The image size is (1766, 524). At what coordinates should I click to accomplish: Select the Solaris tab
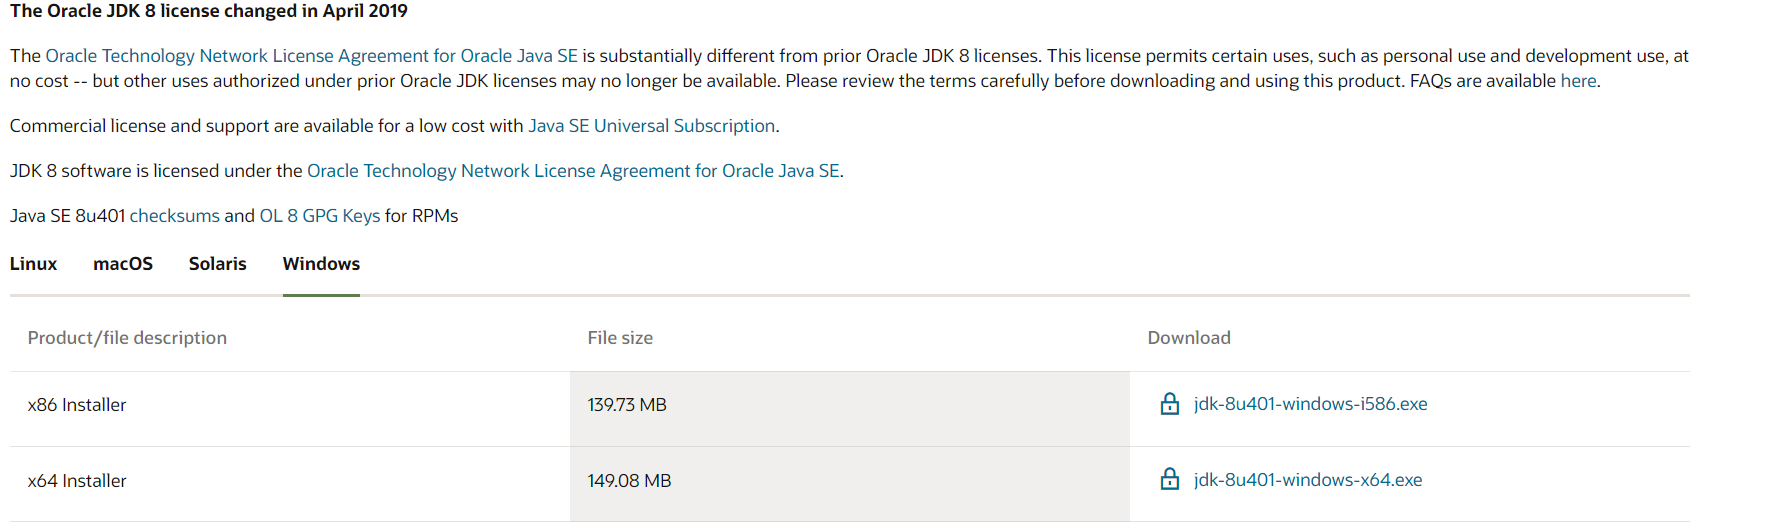pyautogui.click(x=217, y=264)
